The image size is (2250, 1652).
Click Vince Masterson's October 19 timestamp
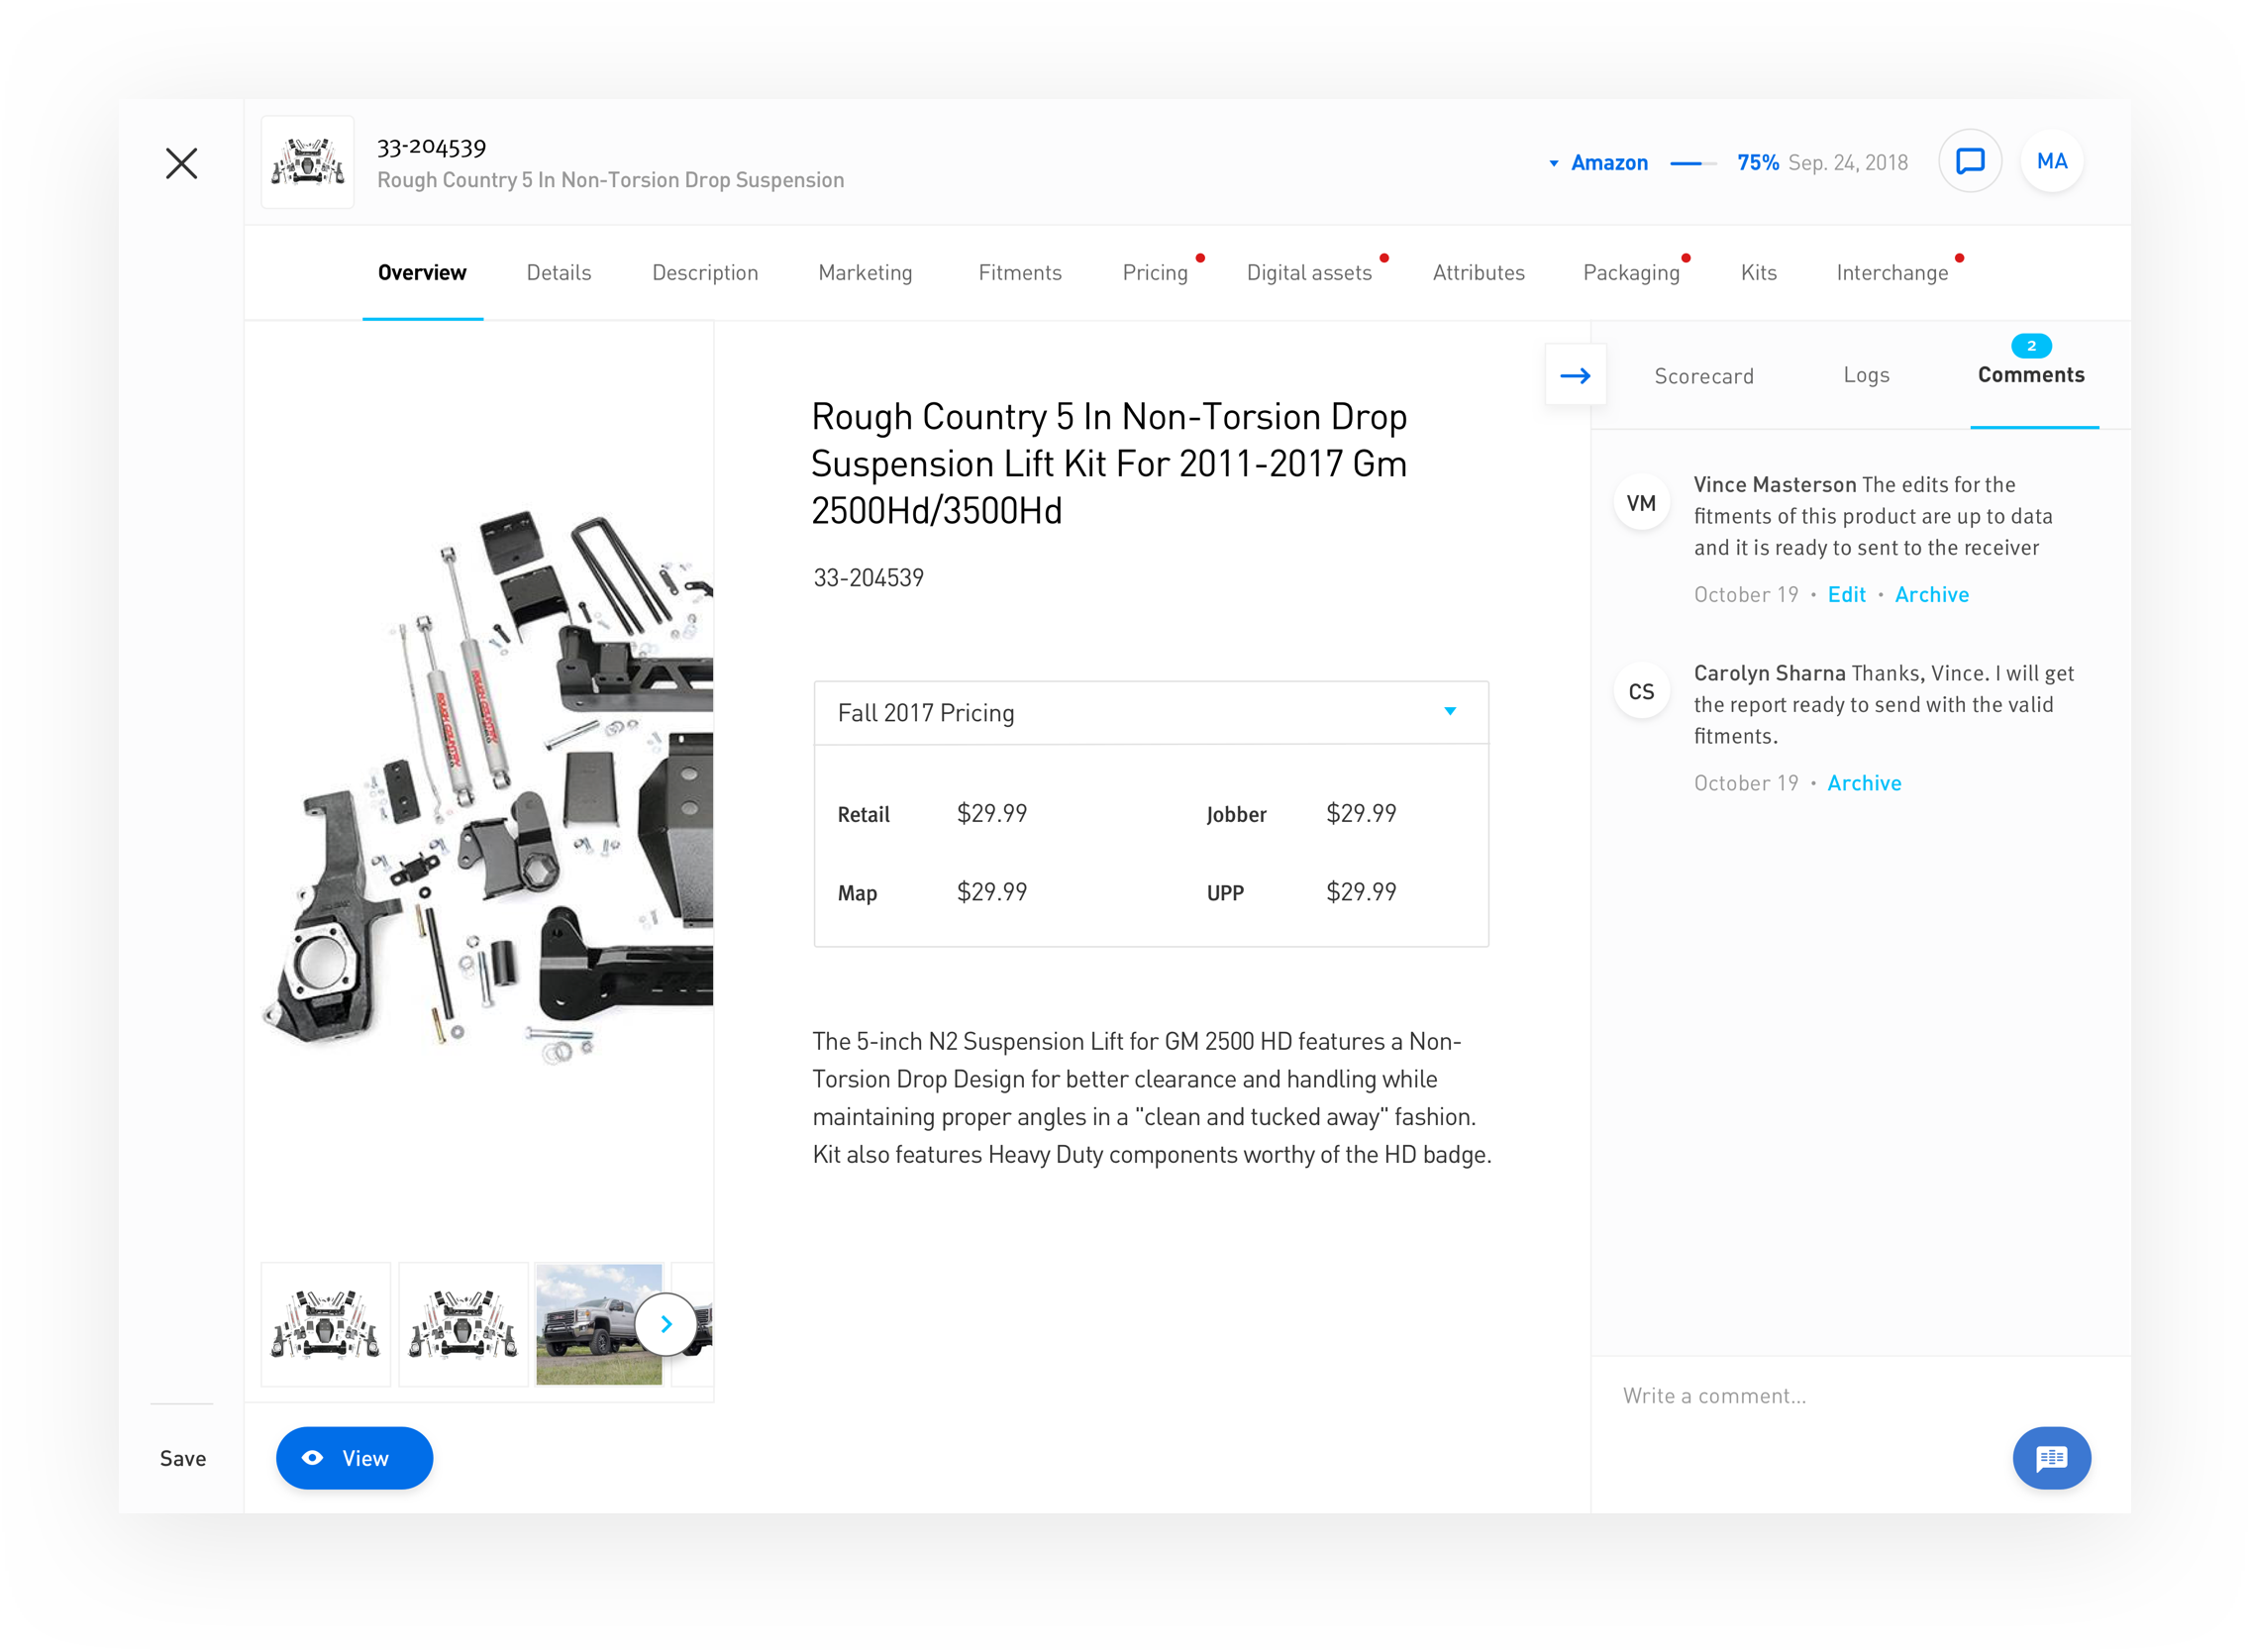click(x=1745, y=595)
